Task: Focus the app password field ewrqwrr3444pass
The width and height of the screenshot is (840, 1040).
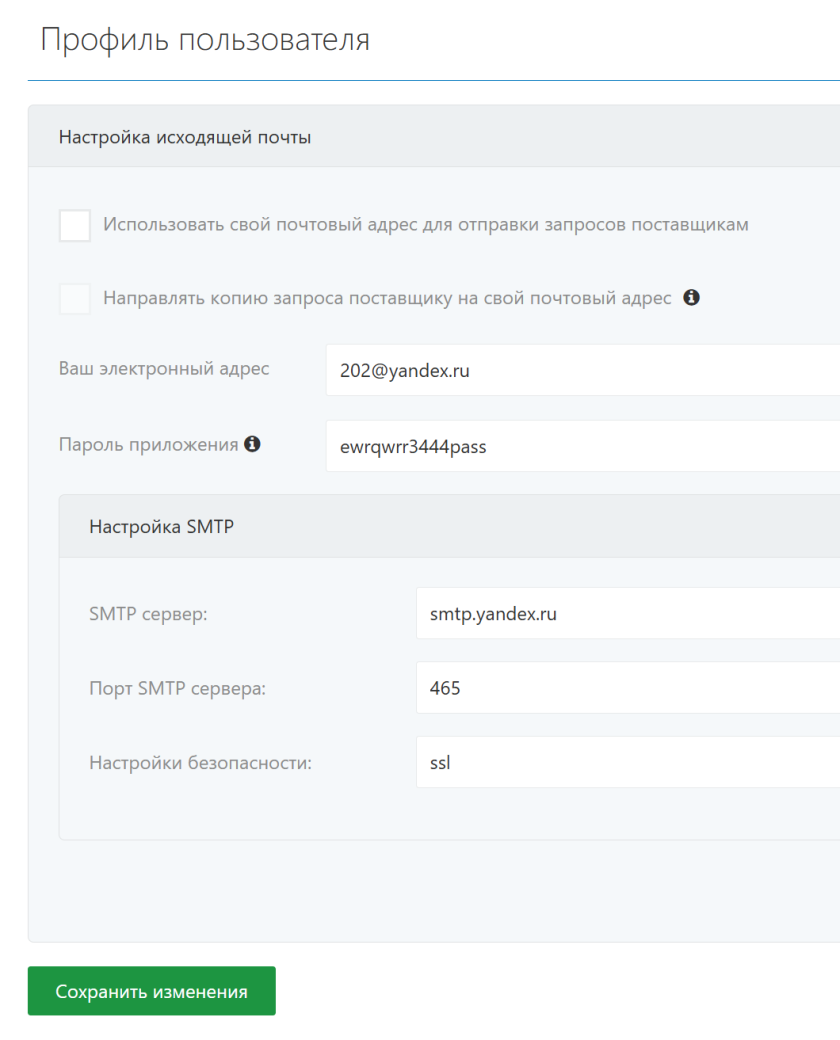Action: pyautogui.click(x=583, y=446)
